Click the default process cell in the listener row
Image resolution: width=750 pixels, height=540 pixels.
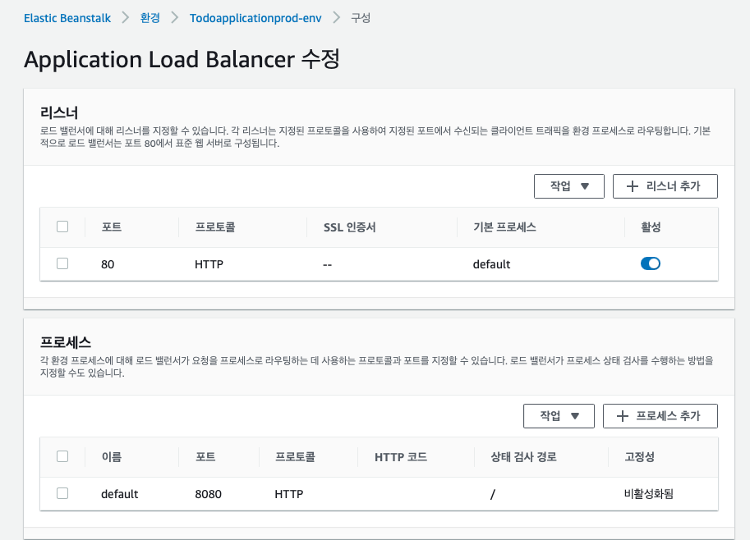coord(492,264)
